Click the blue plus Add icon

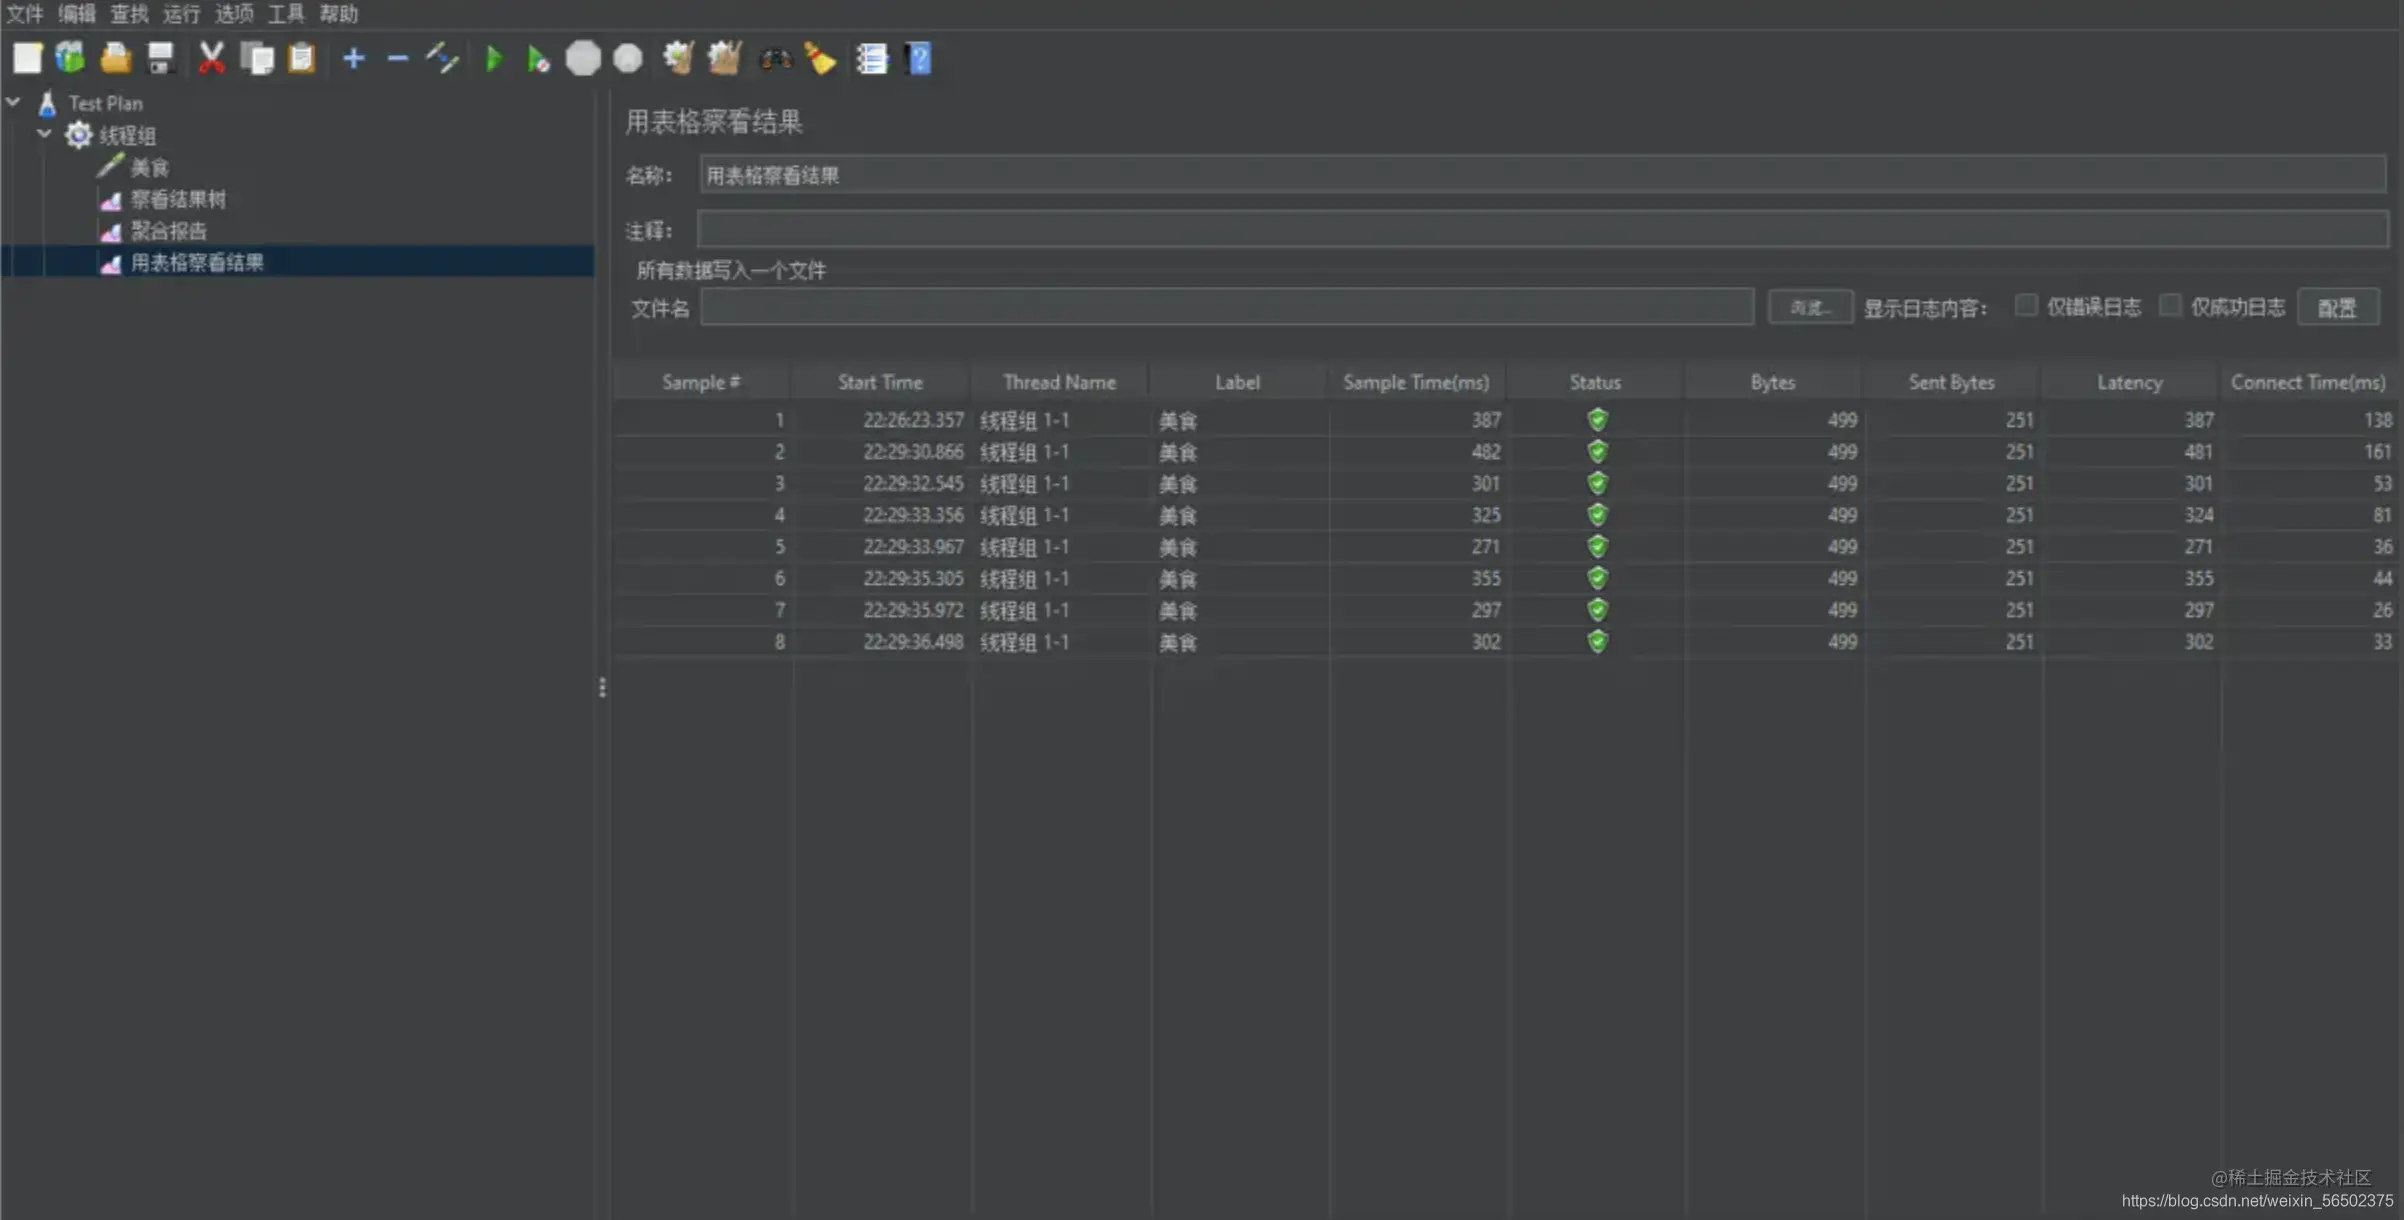click(x=353, y=59)
